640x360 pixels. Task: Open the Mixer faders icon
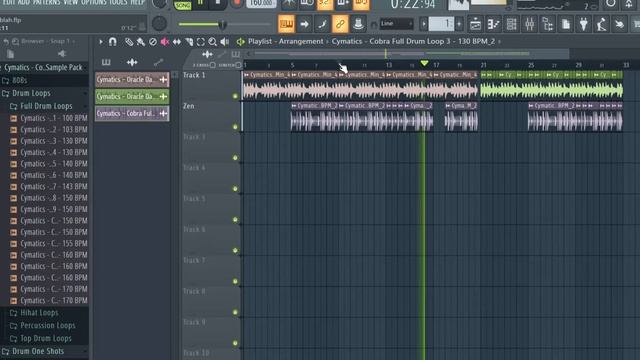(529, 24)
